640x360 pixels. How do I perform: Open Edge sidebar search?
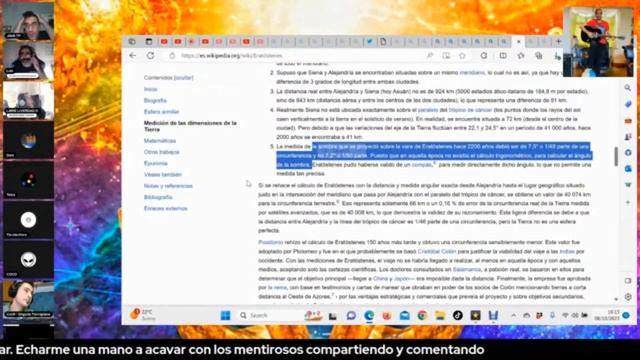(628, 88)
